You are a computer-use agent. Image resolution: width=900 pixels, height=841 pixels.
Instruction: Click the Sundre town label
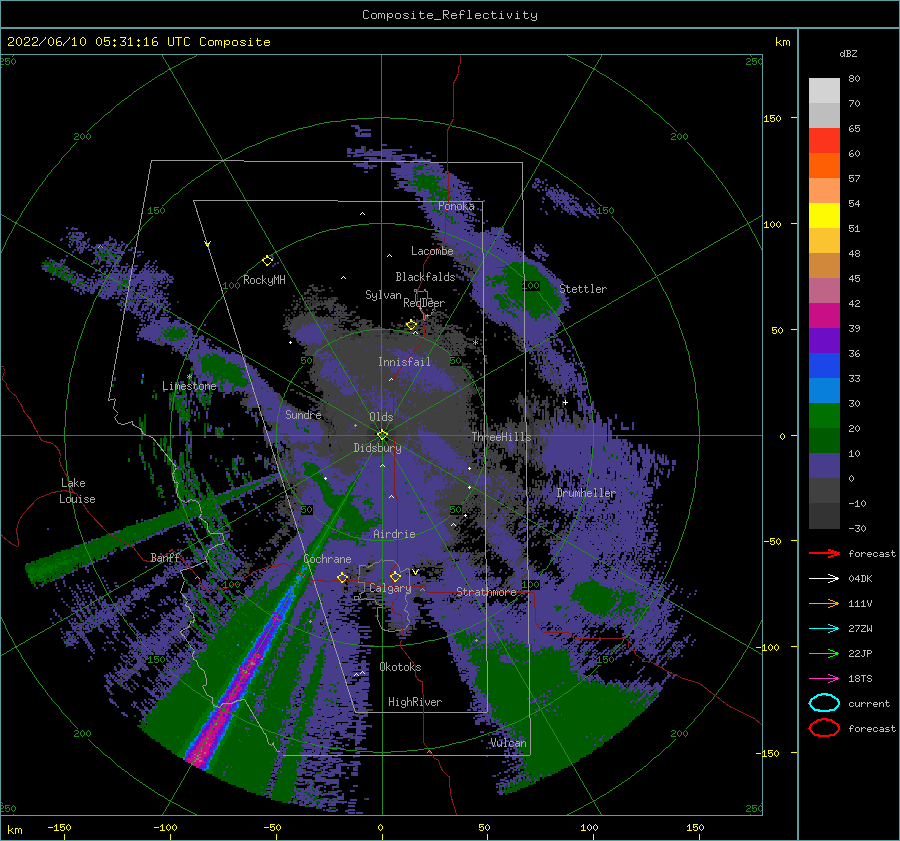click(303, 414)
